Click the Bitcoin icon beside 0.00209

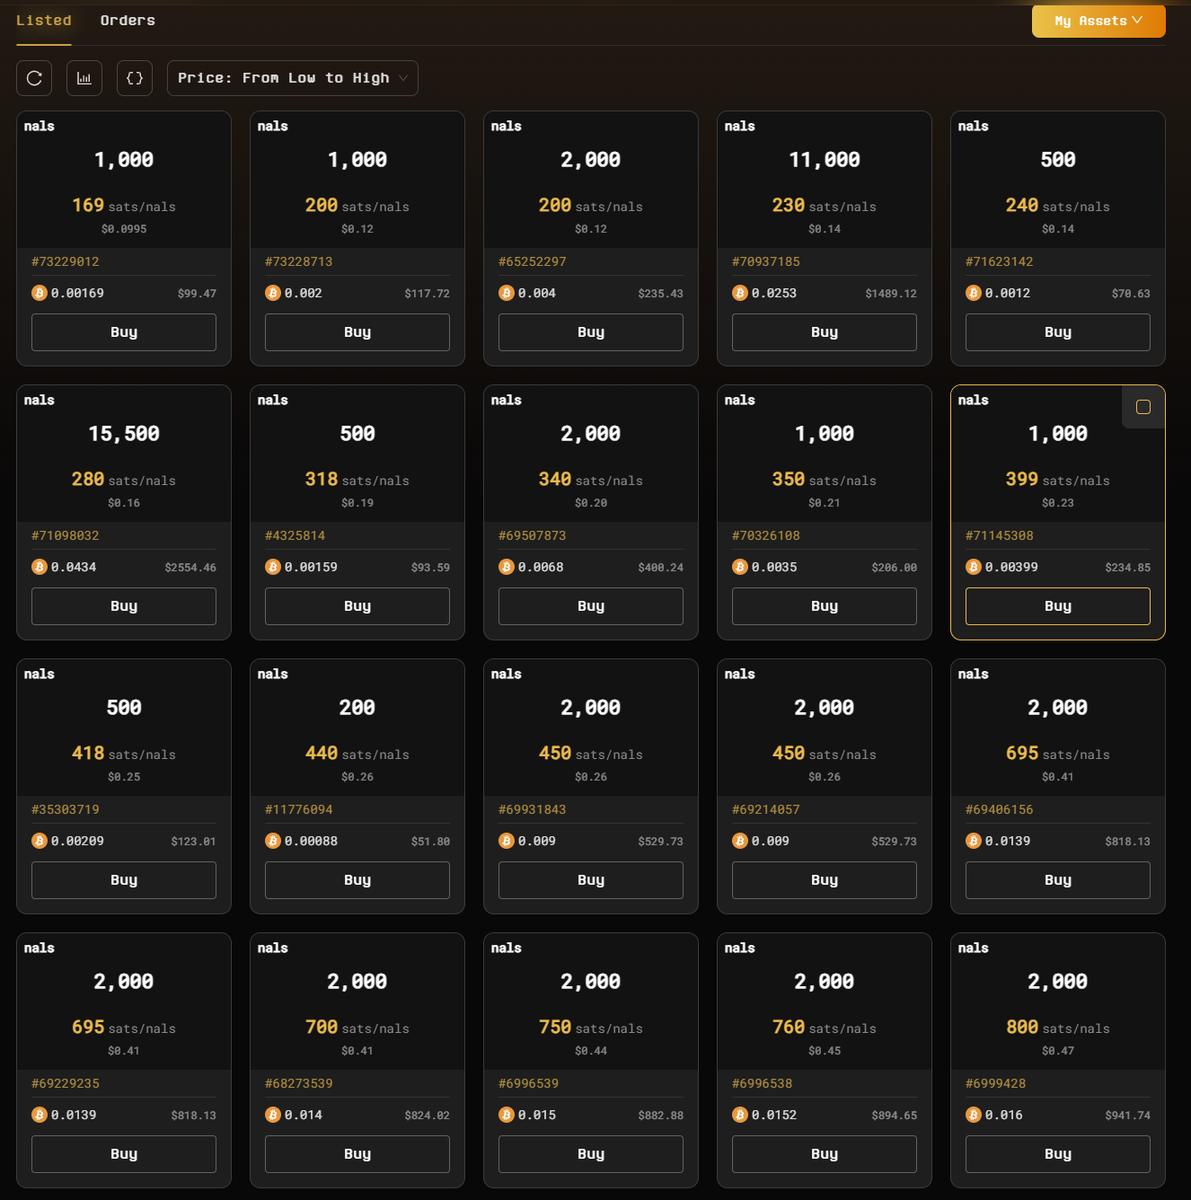[x=39, y=841]
